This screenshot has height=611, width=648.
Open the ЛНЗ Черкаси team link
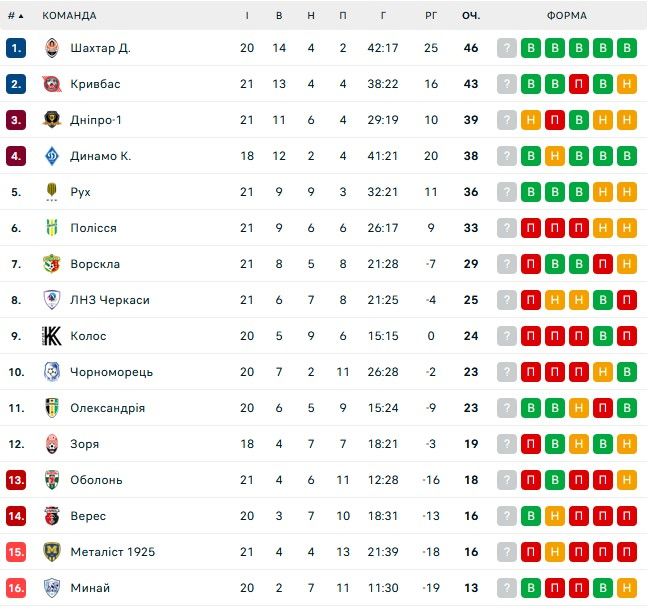pos(110,300)
